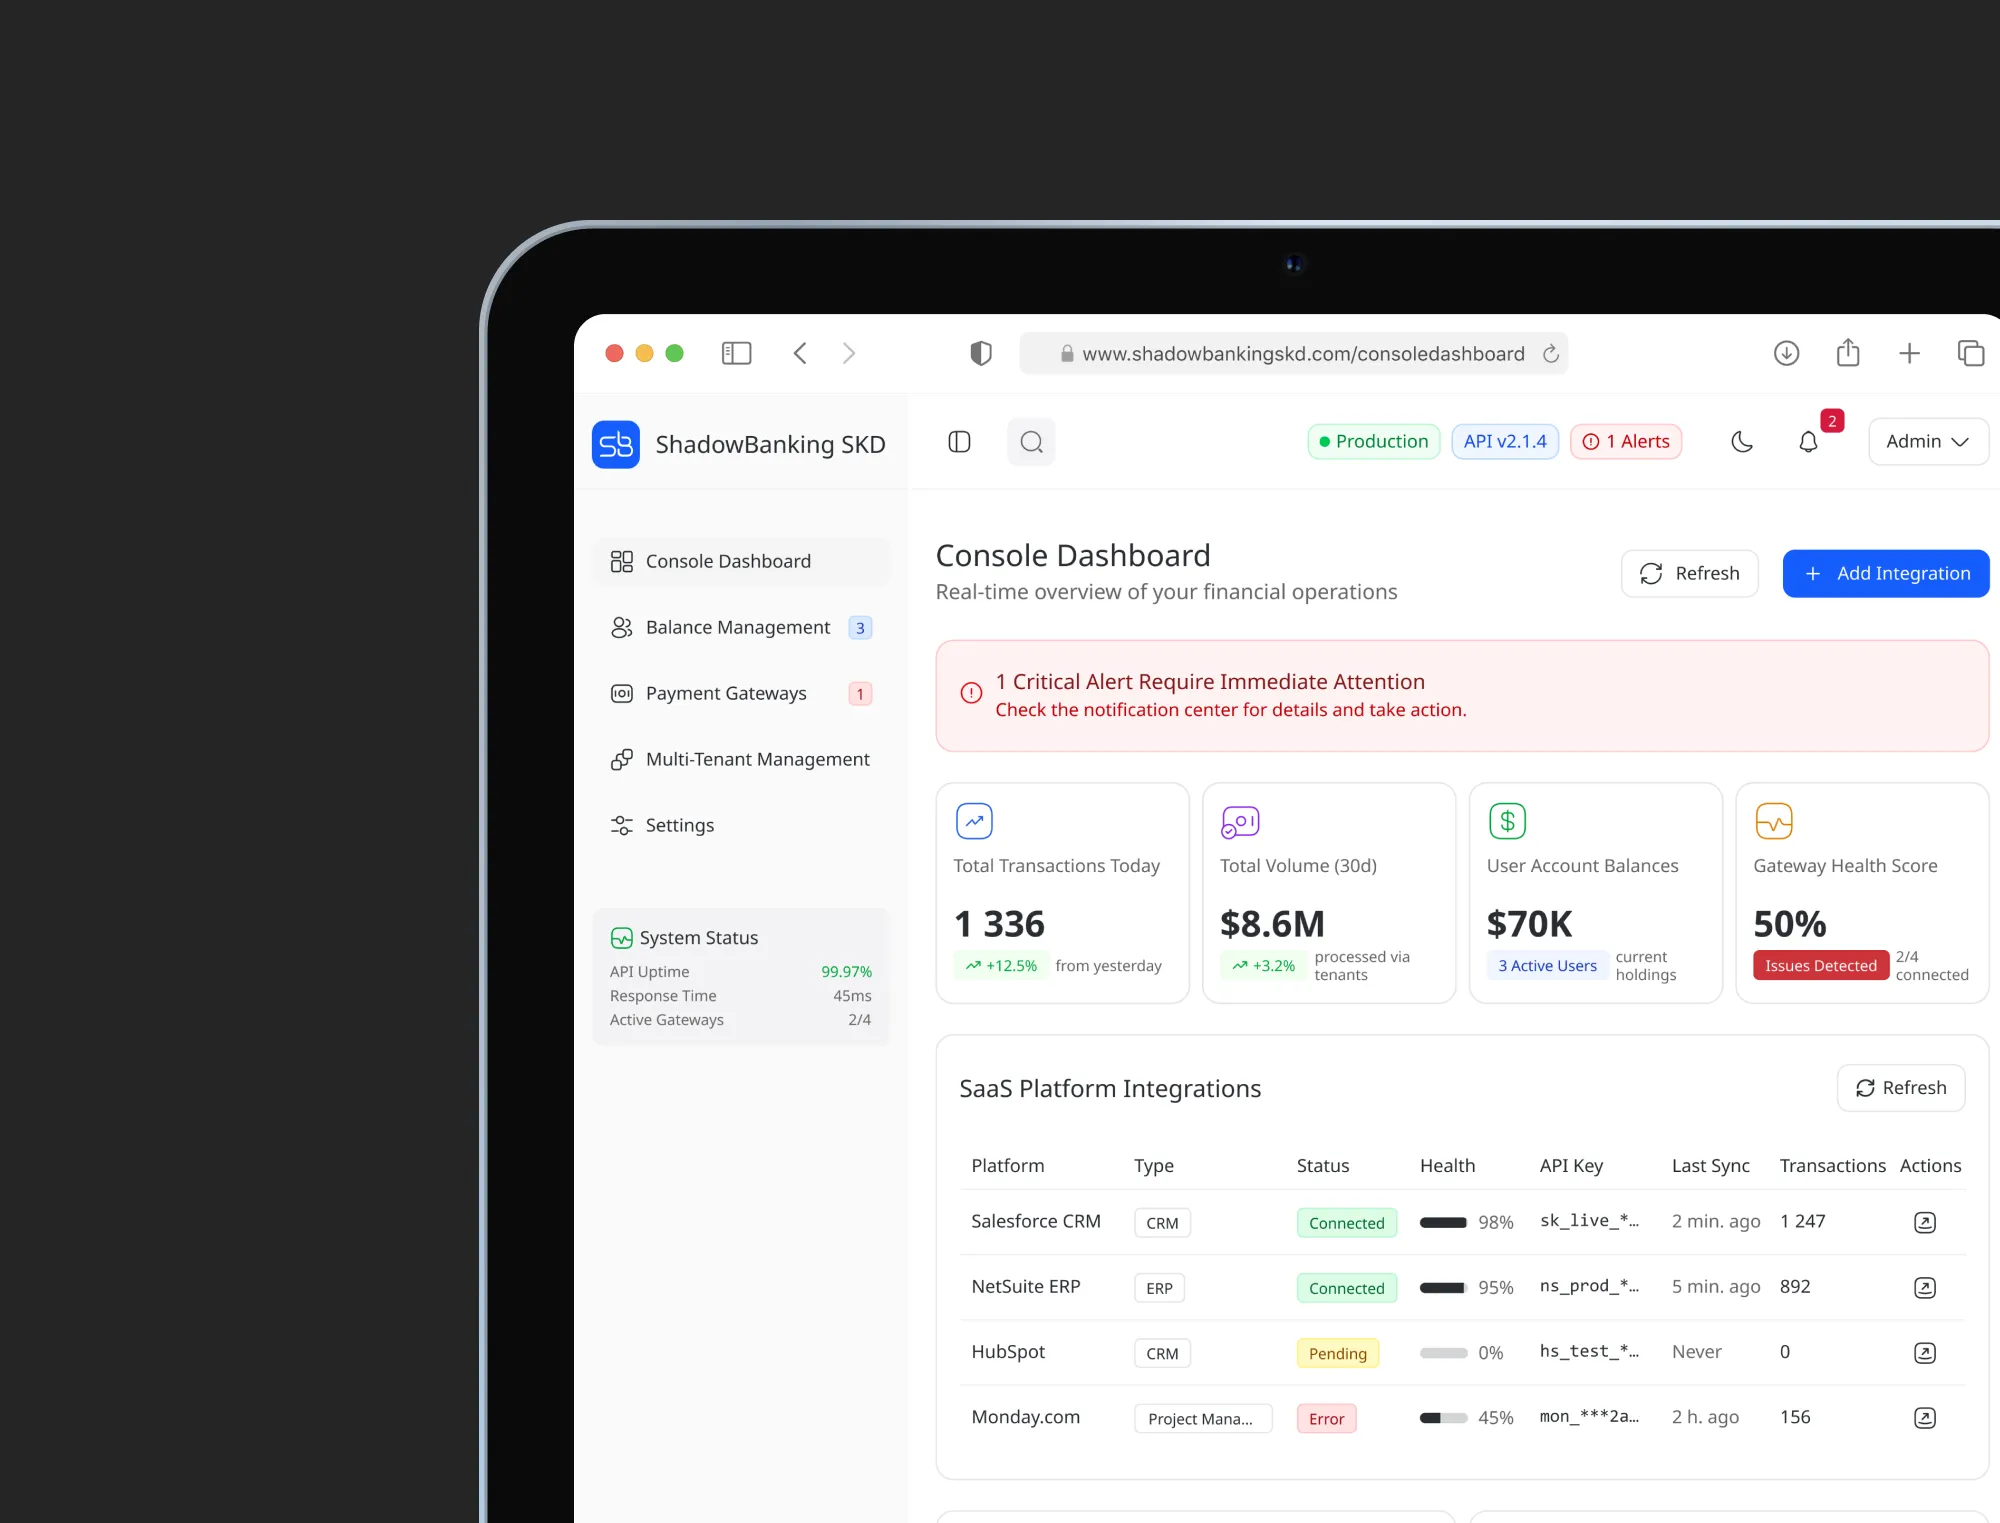
Task: Toggle the browser sidebar icon
Action: pos(736,353)
